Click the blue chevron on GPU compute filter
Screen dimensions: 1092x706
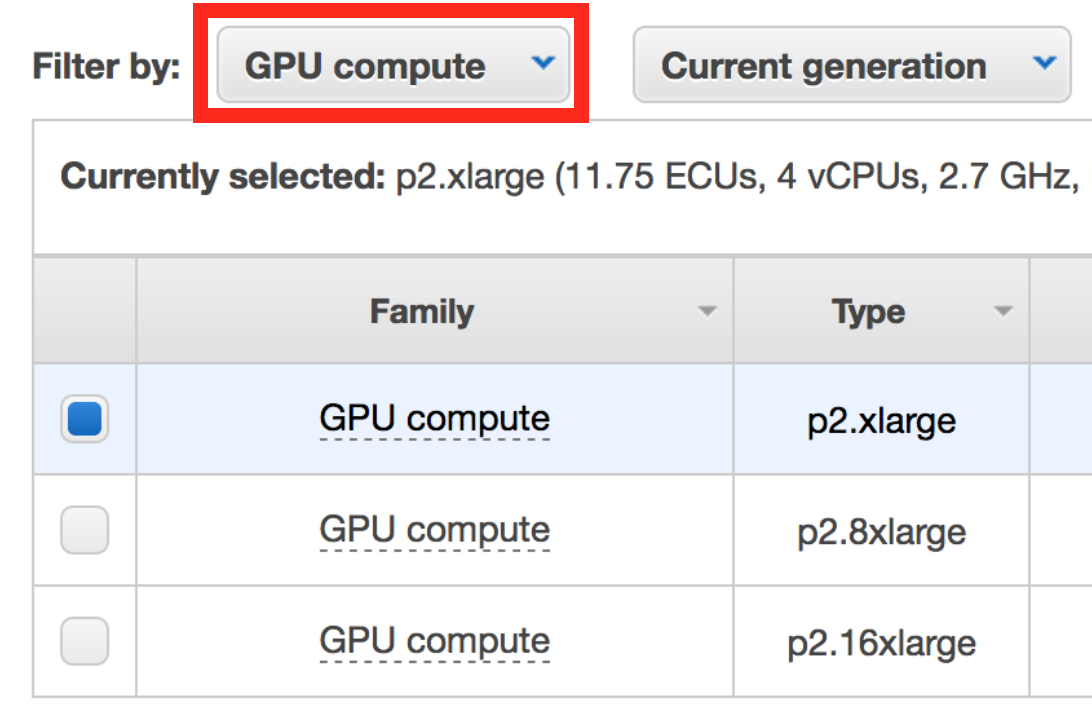(543, 64)
